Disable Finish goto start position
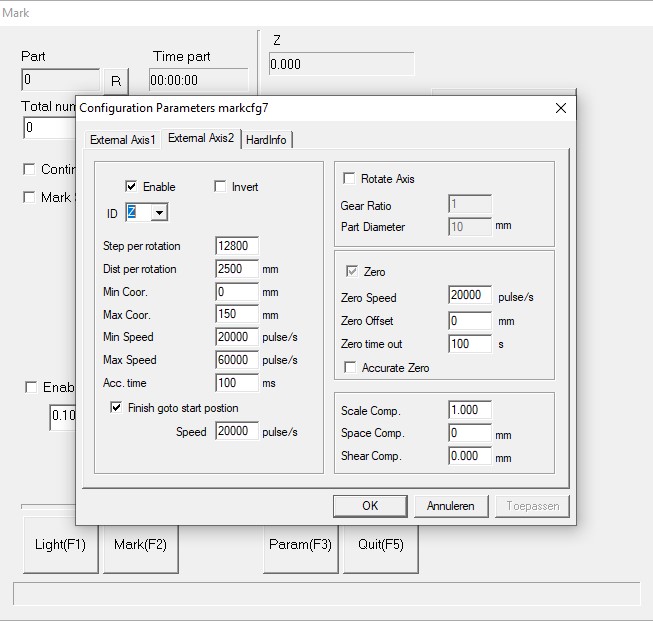 [117, 408]
